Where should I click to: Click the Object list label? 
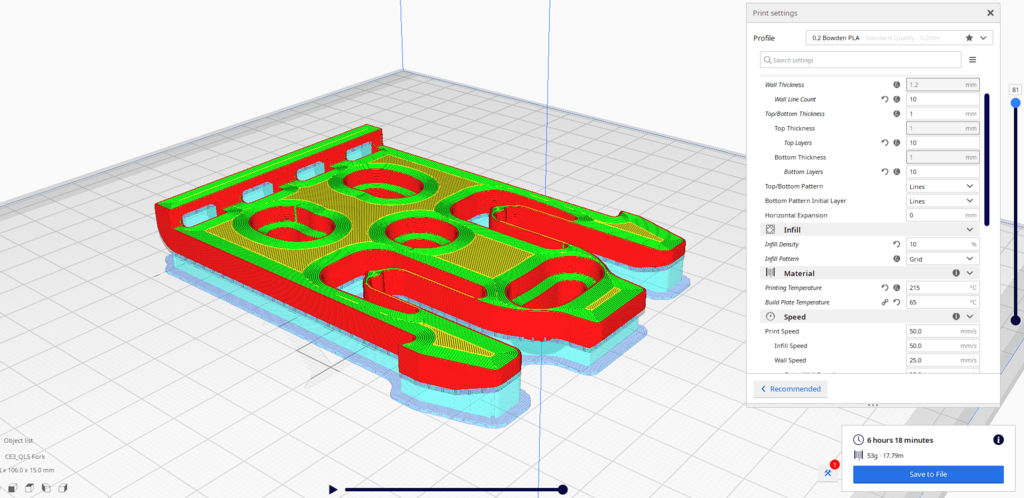pos(18,441)
